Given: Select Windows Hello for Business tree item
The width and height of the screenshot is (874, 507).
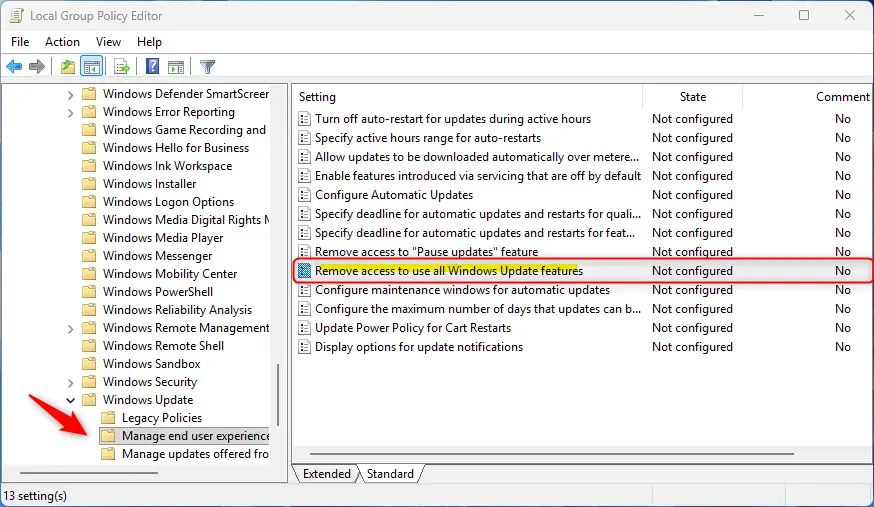Looking at the screenshot, I should [x=176, y=148].
